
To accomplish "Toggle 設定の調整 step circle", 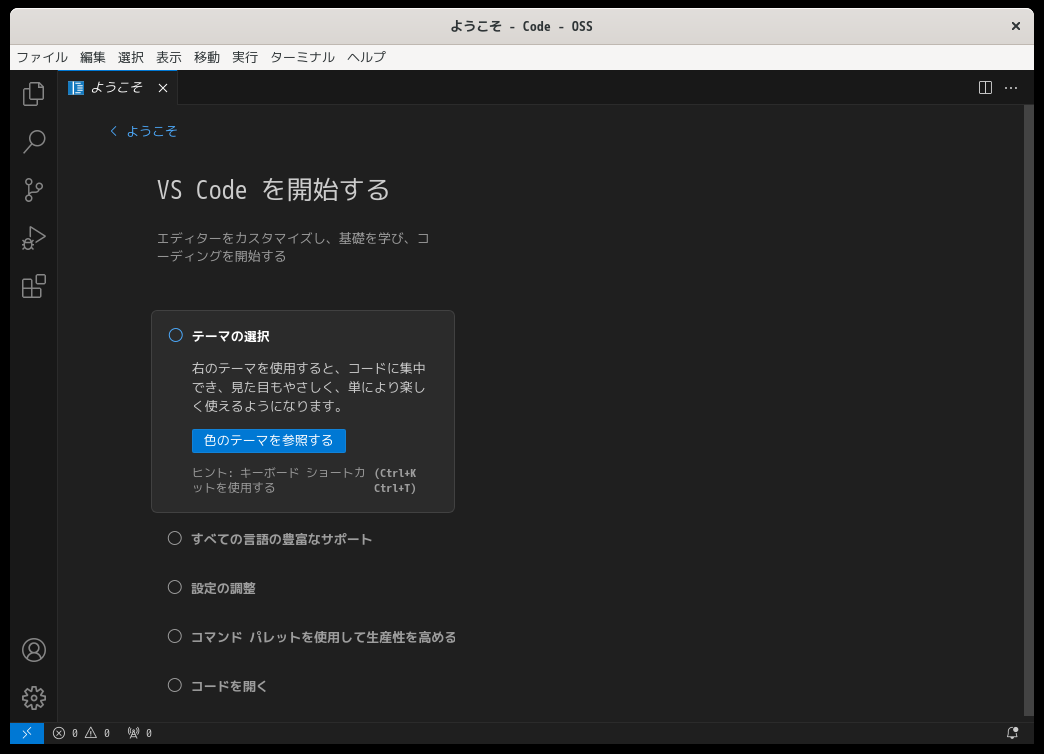I will [174, 587].
